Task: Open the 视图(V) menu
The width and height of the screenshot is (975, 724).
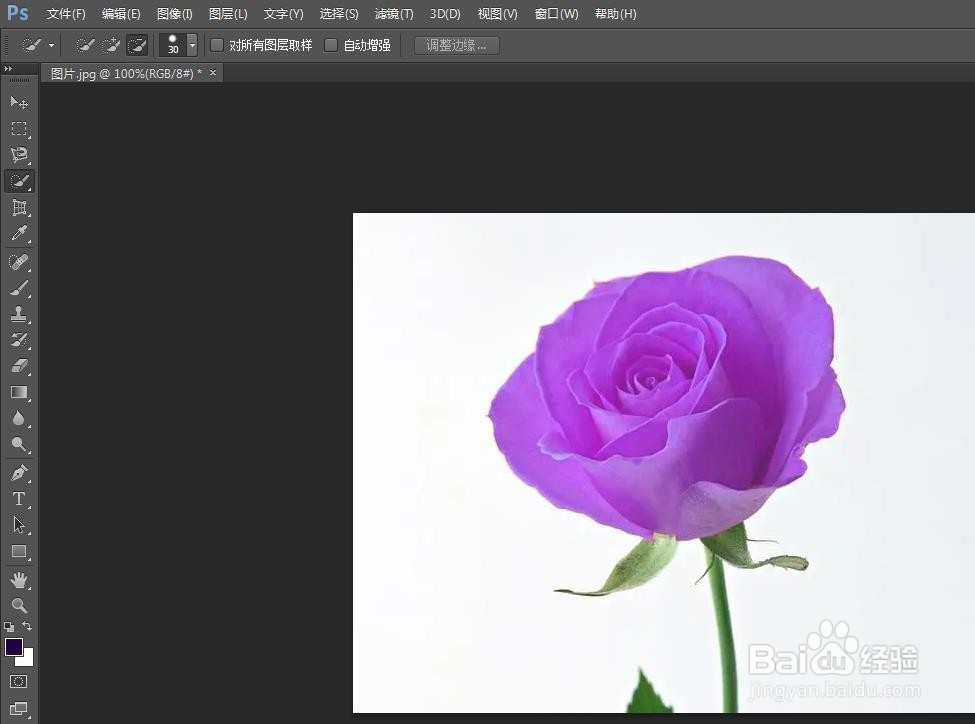Action: point(497,14)
